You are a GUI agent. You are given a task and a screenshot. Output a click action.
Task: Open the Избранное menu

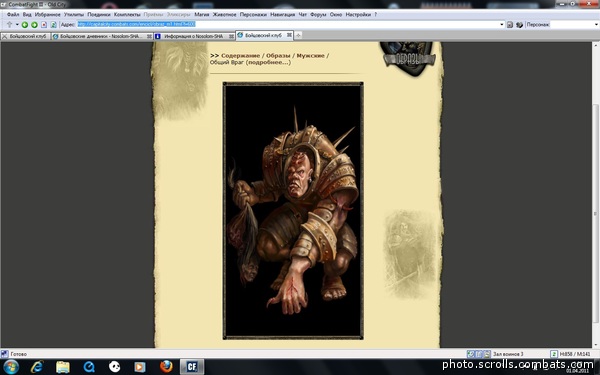(47, 15)
